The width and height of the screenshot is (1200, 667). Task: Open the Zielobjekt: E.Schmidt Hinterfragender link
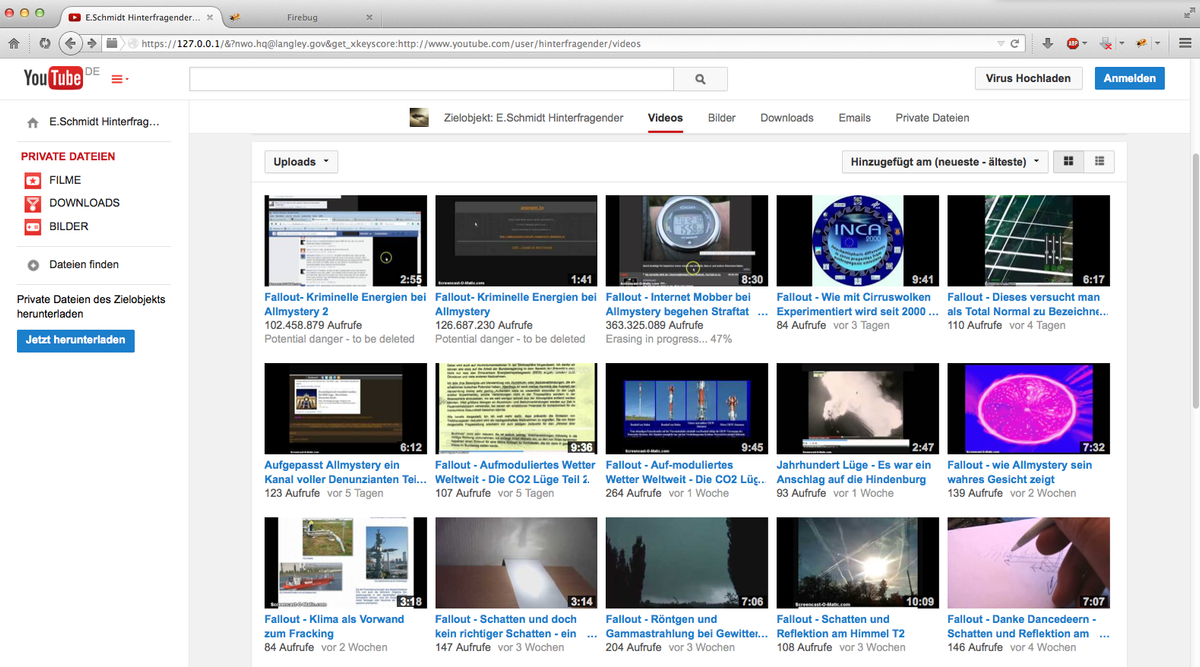(533, 118)
